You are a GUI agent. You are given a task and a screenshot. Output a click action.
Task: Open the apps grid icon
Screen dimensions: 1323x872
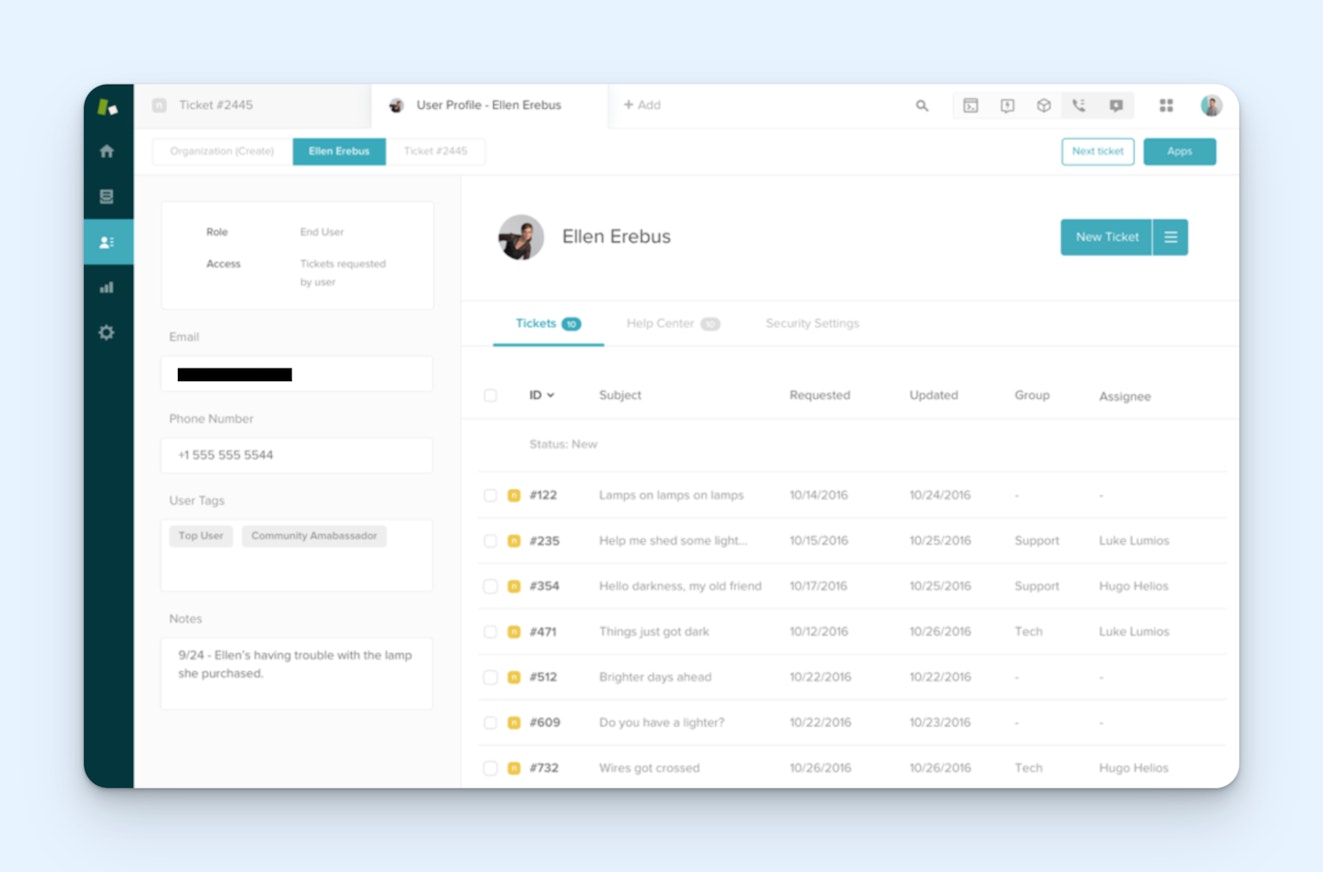click(1166, 106)
